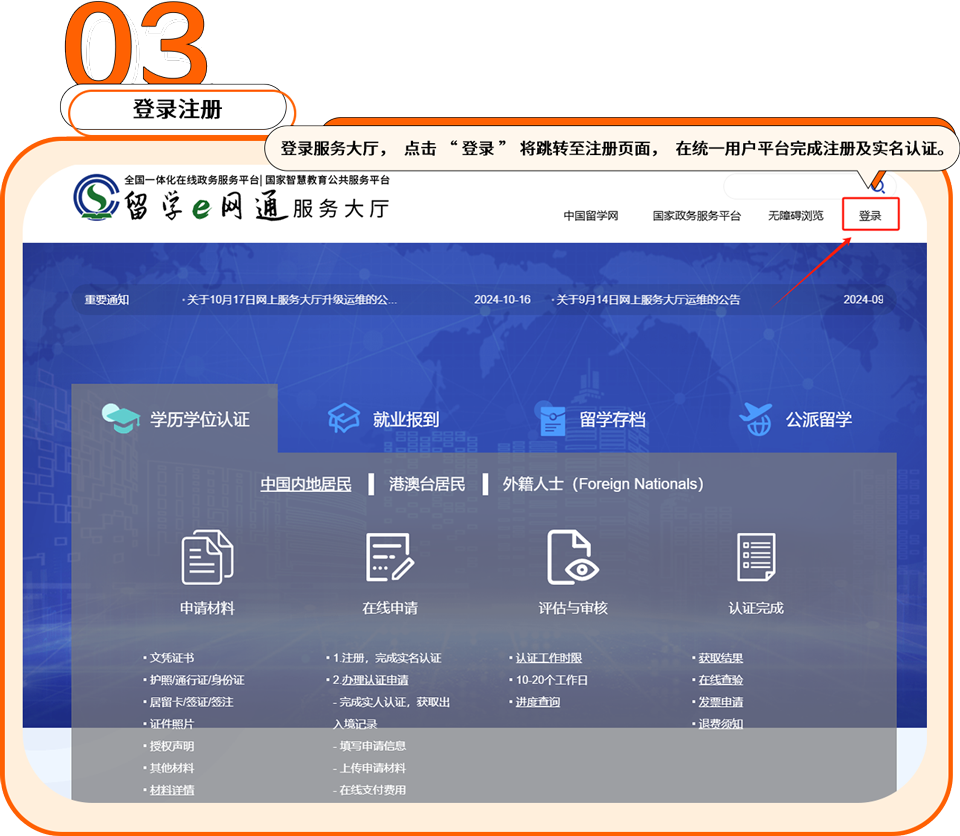Click the 其他材料 item
This screenshot has width=960, height=836.
(x=172, y=768)
